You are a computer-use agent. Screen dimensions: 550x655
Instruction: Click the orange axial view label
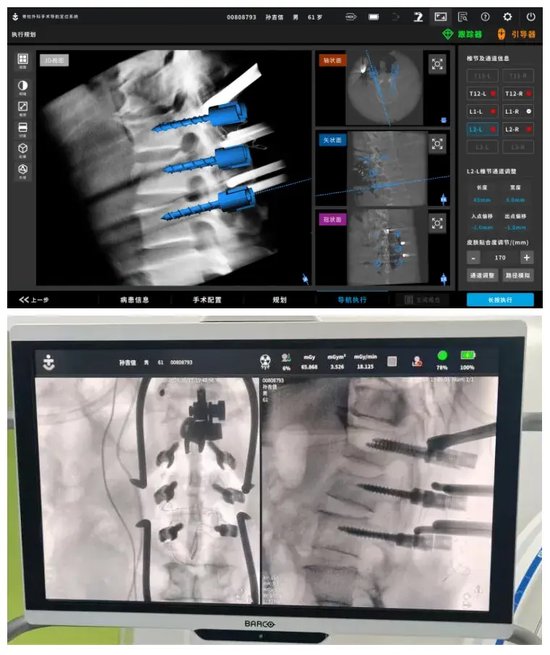pyautogui.click(x=332, y=61)
